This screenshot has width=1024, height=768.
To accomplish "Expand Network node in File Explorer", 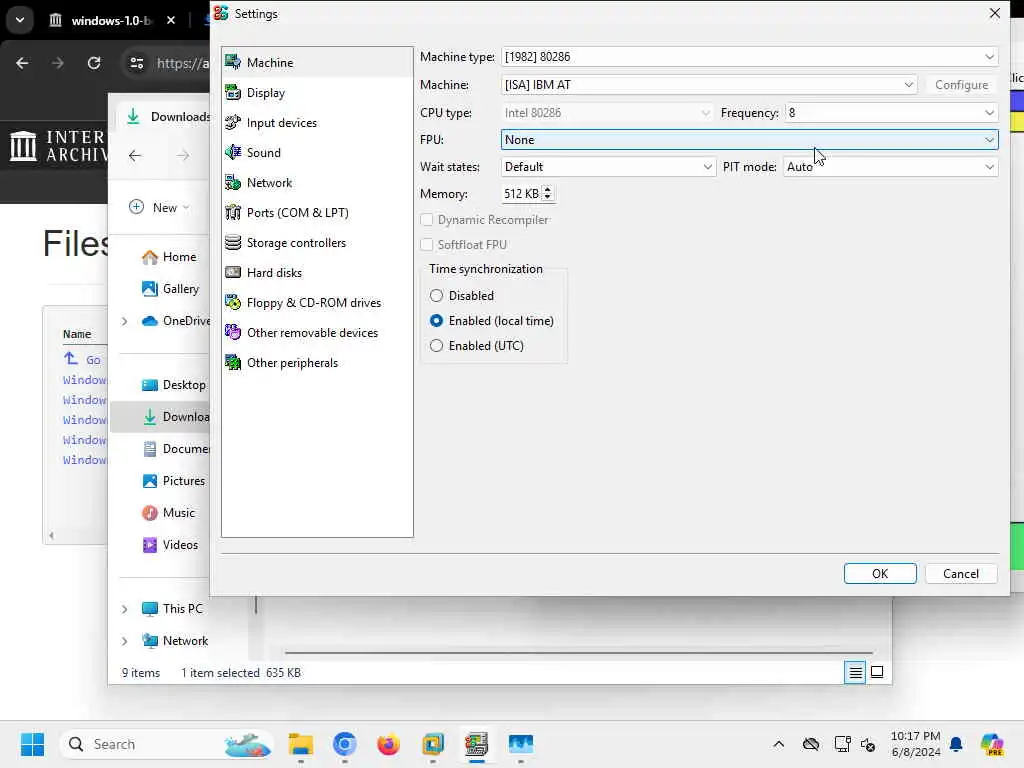I will click(x=124, y=641).
